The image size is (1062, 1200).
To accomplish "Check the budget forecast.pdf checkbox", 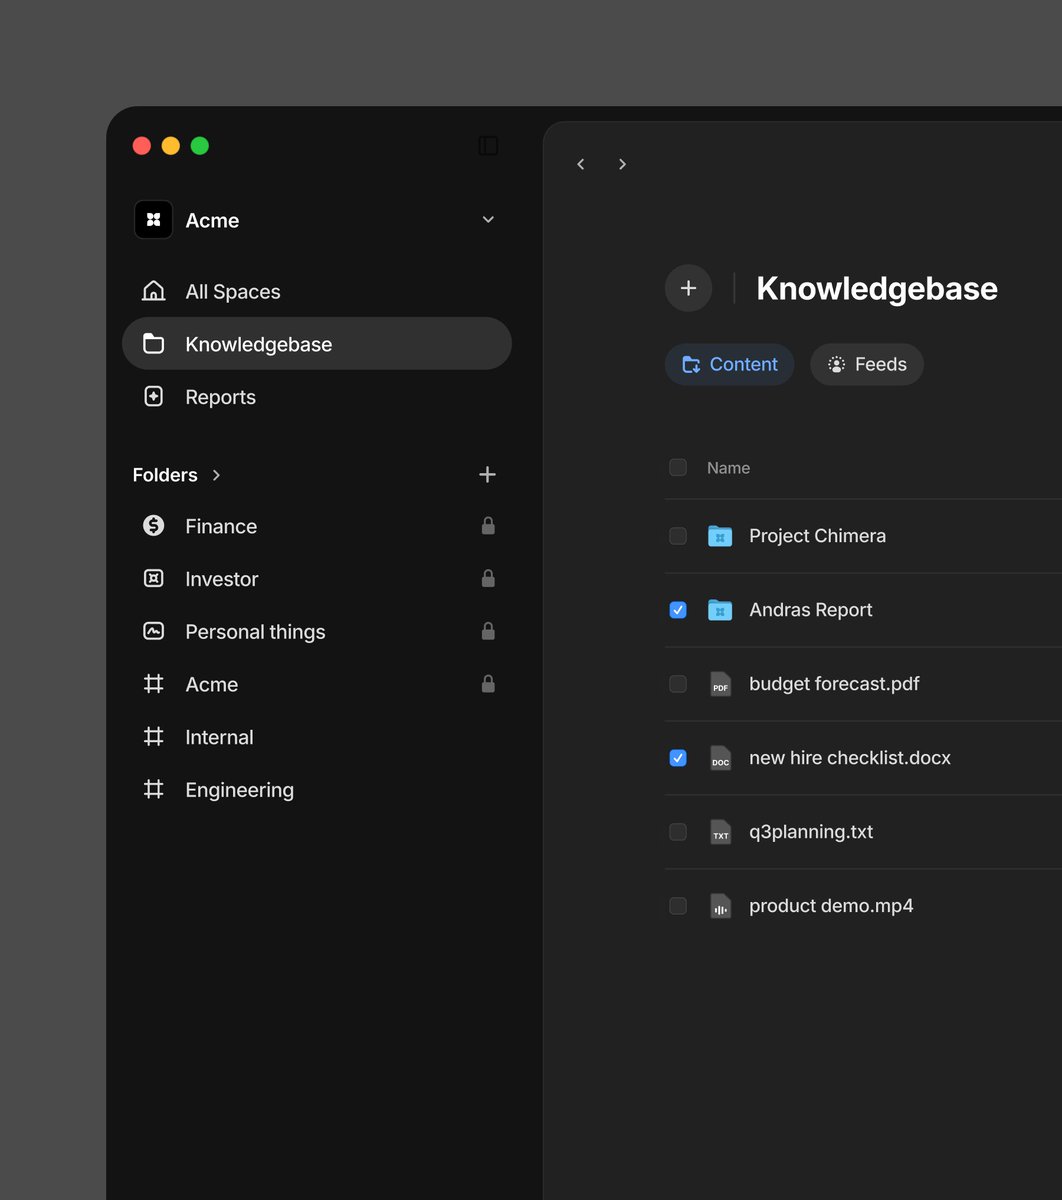I will (x=678, y=684).
